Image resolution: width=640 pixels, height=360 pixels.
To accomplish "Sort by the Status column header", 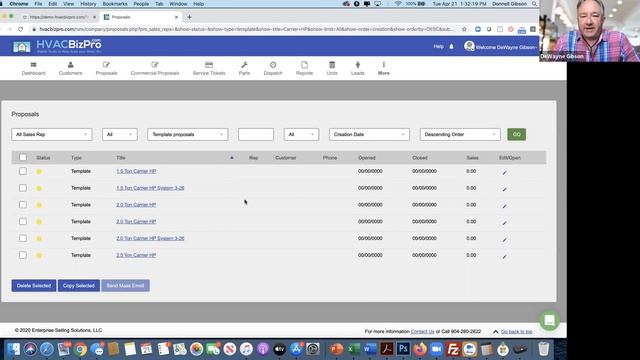I will (x=43, y=158).
